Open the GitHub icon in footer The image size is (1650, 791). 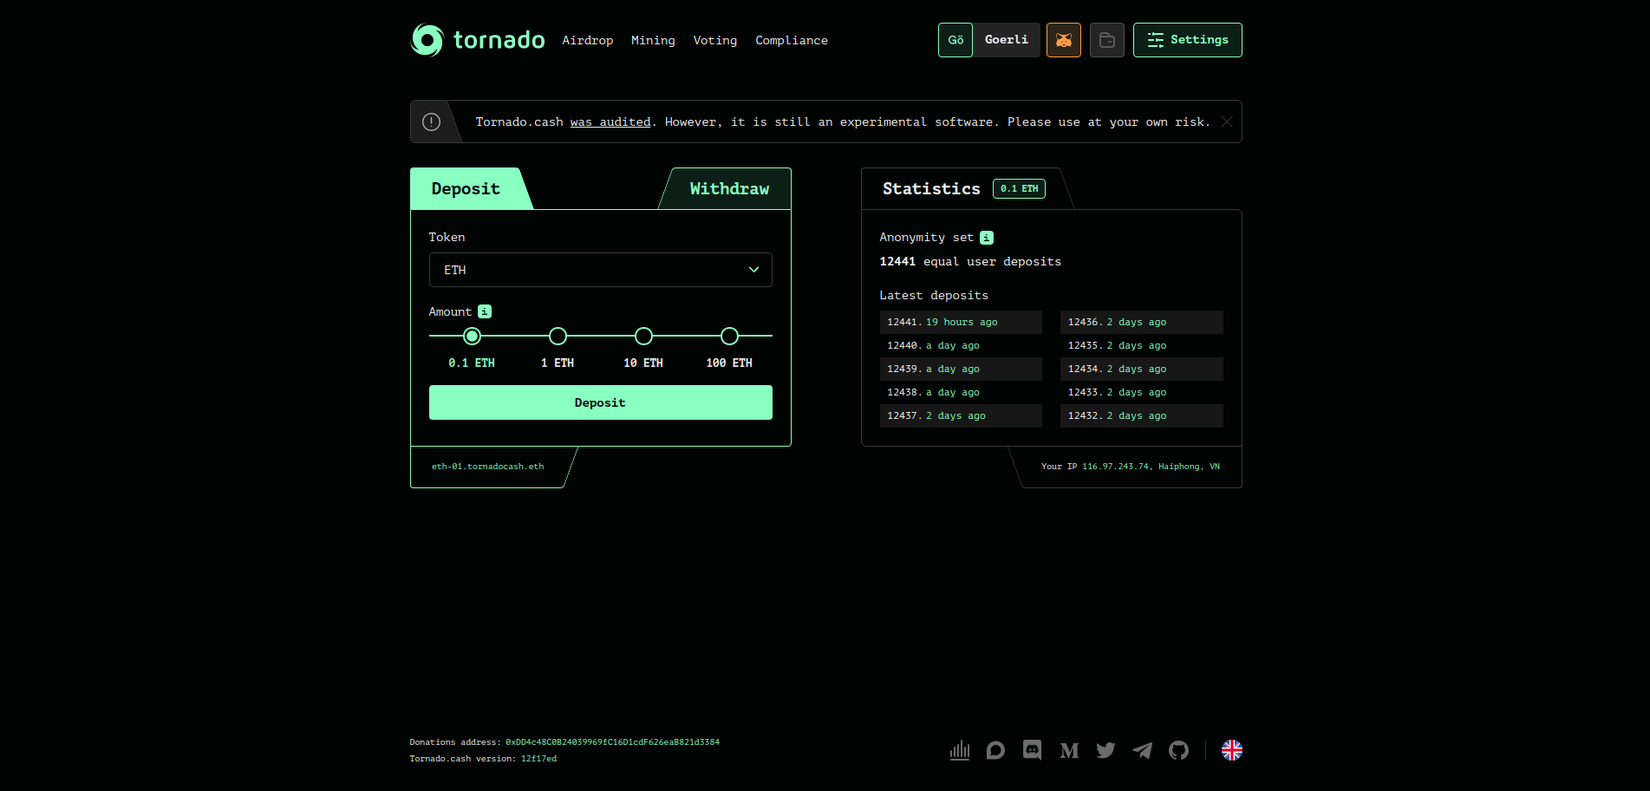pos(1179,750)
